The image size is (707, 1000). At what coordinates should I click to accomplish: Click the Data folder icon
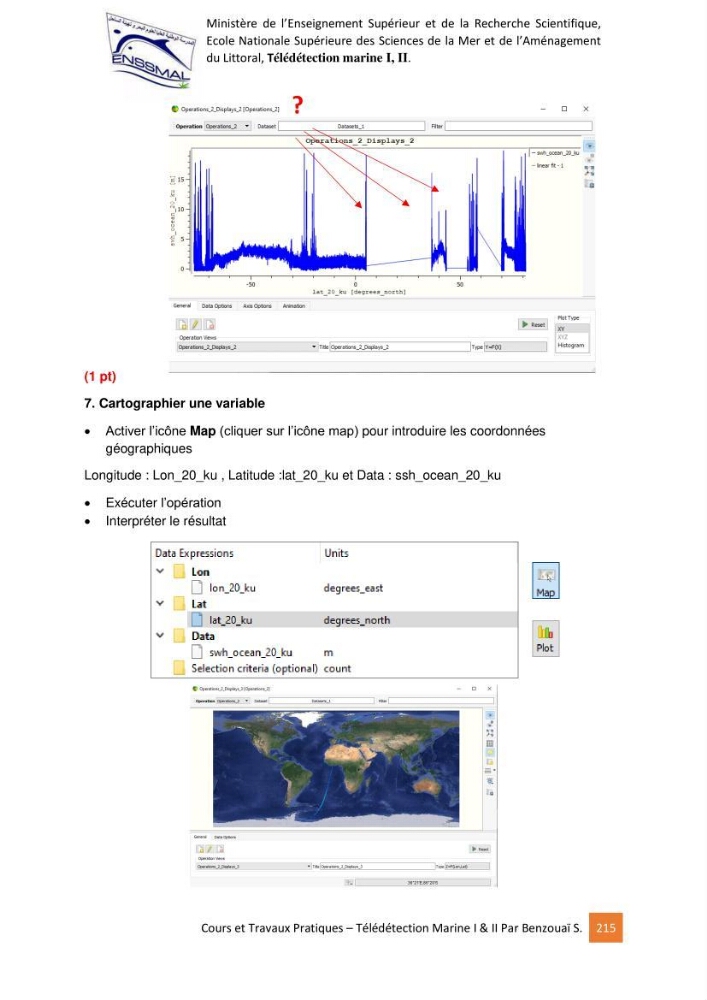coord(180,635)
